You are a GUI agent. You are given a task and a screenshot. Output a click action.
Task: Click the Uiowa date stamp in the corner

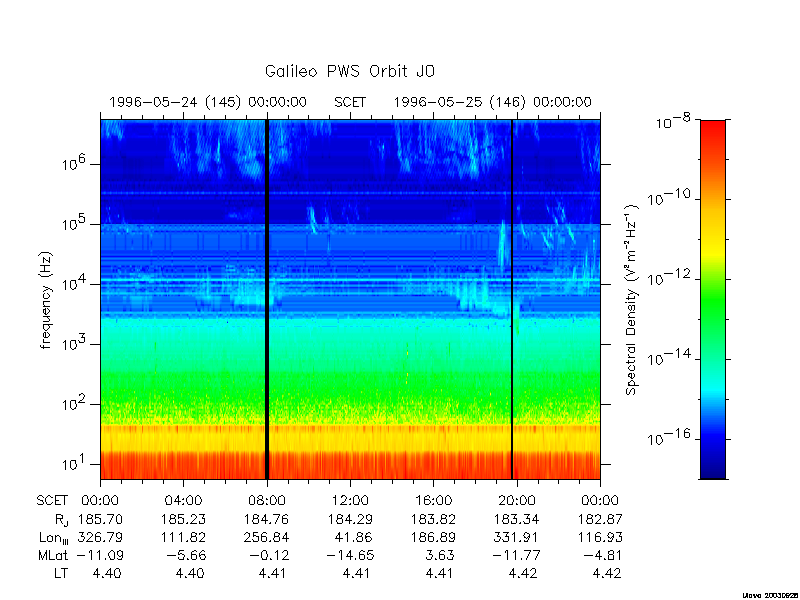(x=770, y=595)
